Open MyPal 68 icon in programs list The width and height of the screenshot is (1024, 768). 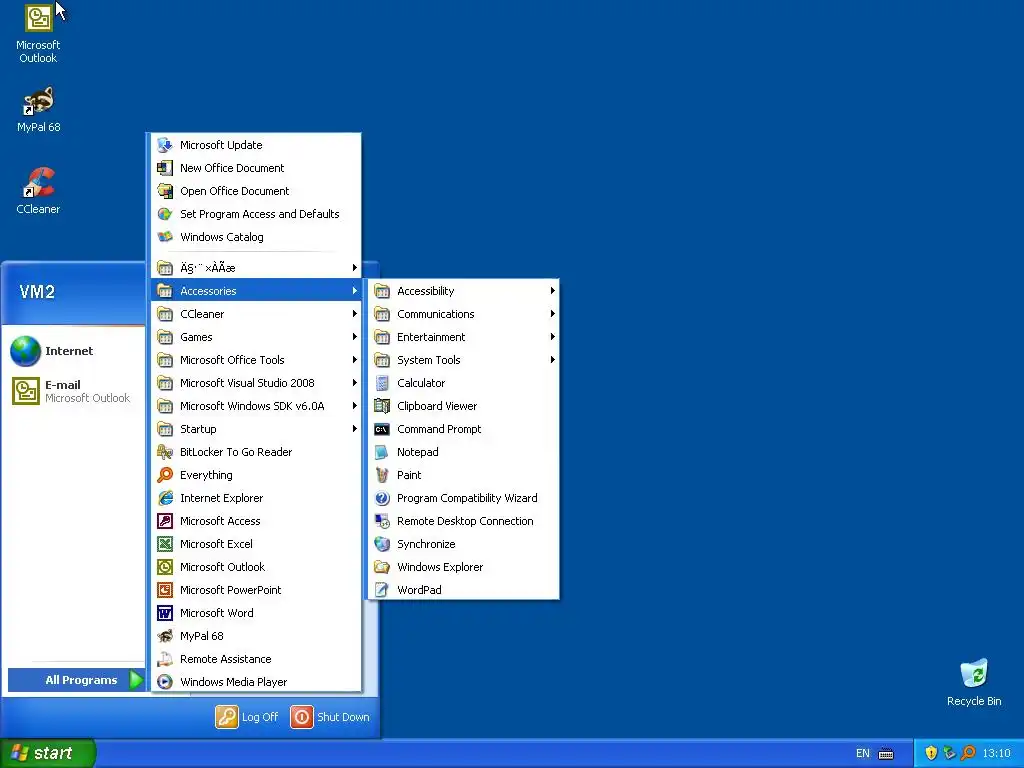(x=165, y=636)
